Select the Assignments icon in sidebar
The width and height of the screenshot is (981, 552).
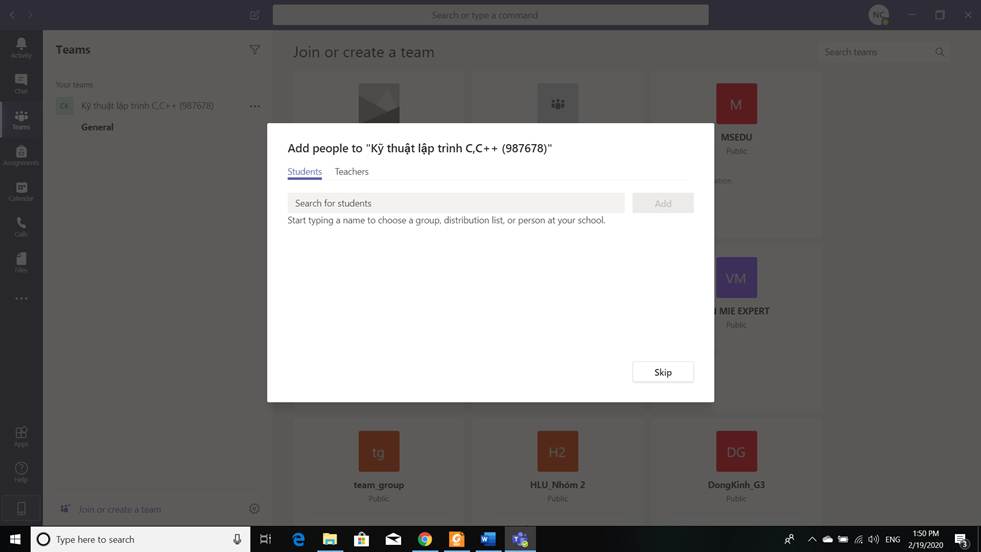click(x=21, y=155)
